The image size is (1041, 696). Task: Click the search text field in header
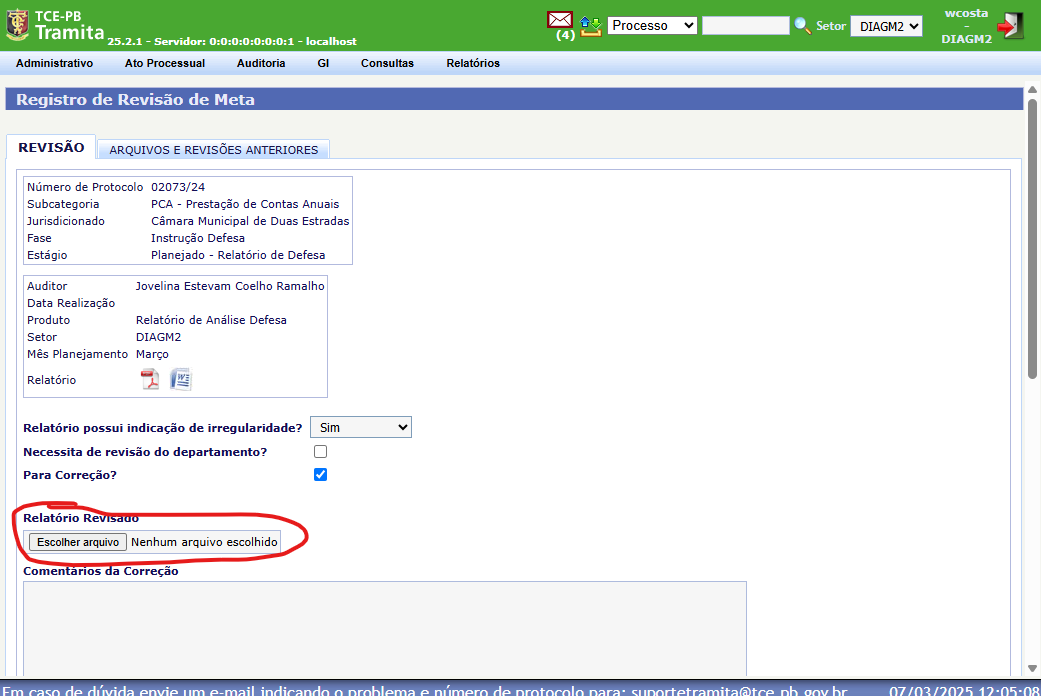point(746,26)
